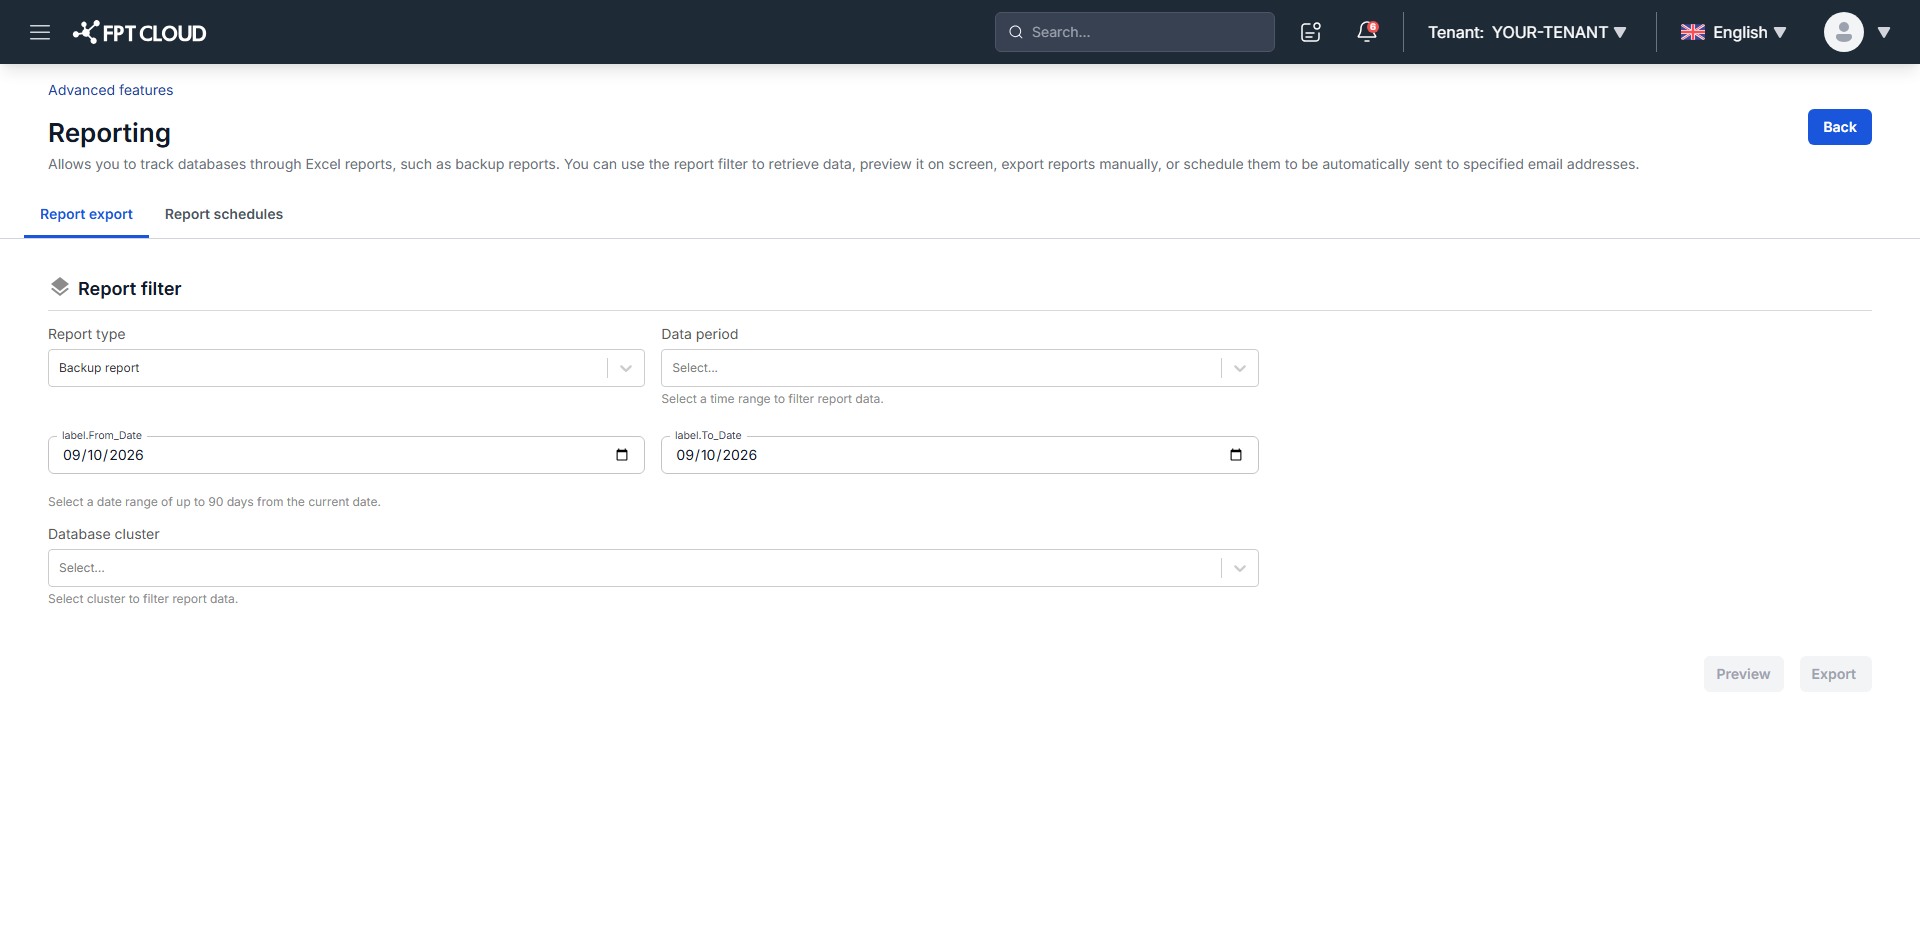The height and width of the screenshot is (945, 1920).
Task: Open the Advanced features breadcrumb link
Action: point(111,90)
